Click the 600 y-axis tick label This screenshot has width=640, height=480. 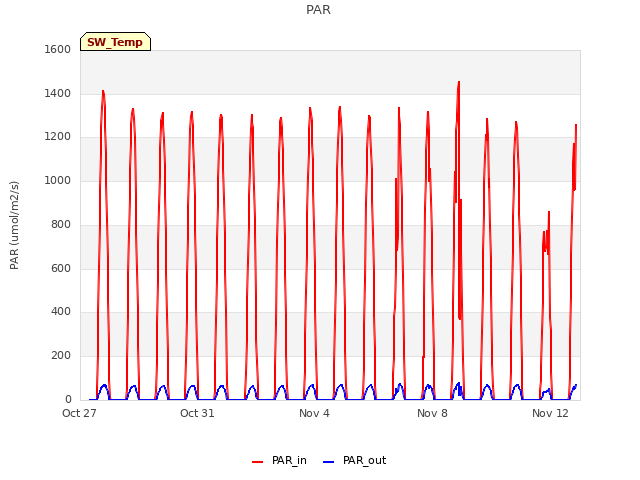(x=61, y=268)
